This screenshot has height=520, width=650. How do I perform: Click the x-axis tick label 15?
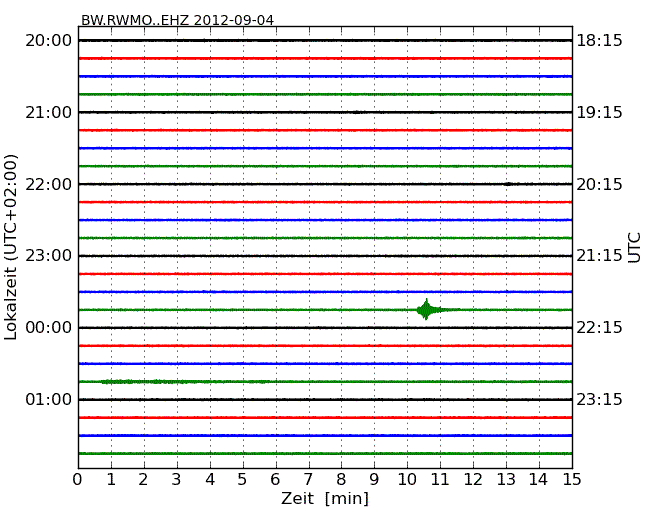tap(572, 479)
